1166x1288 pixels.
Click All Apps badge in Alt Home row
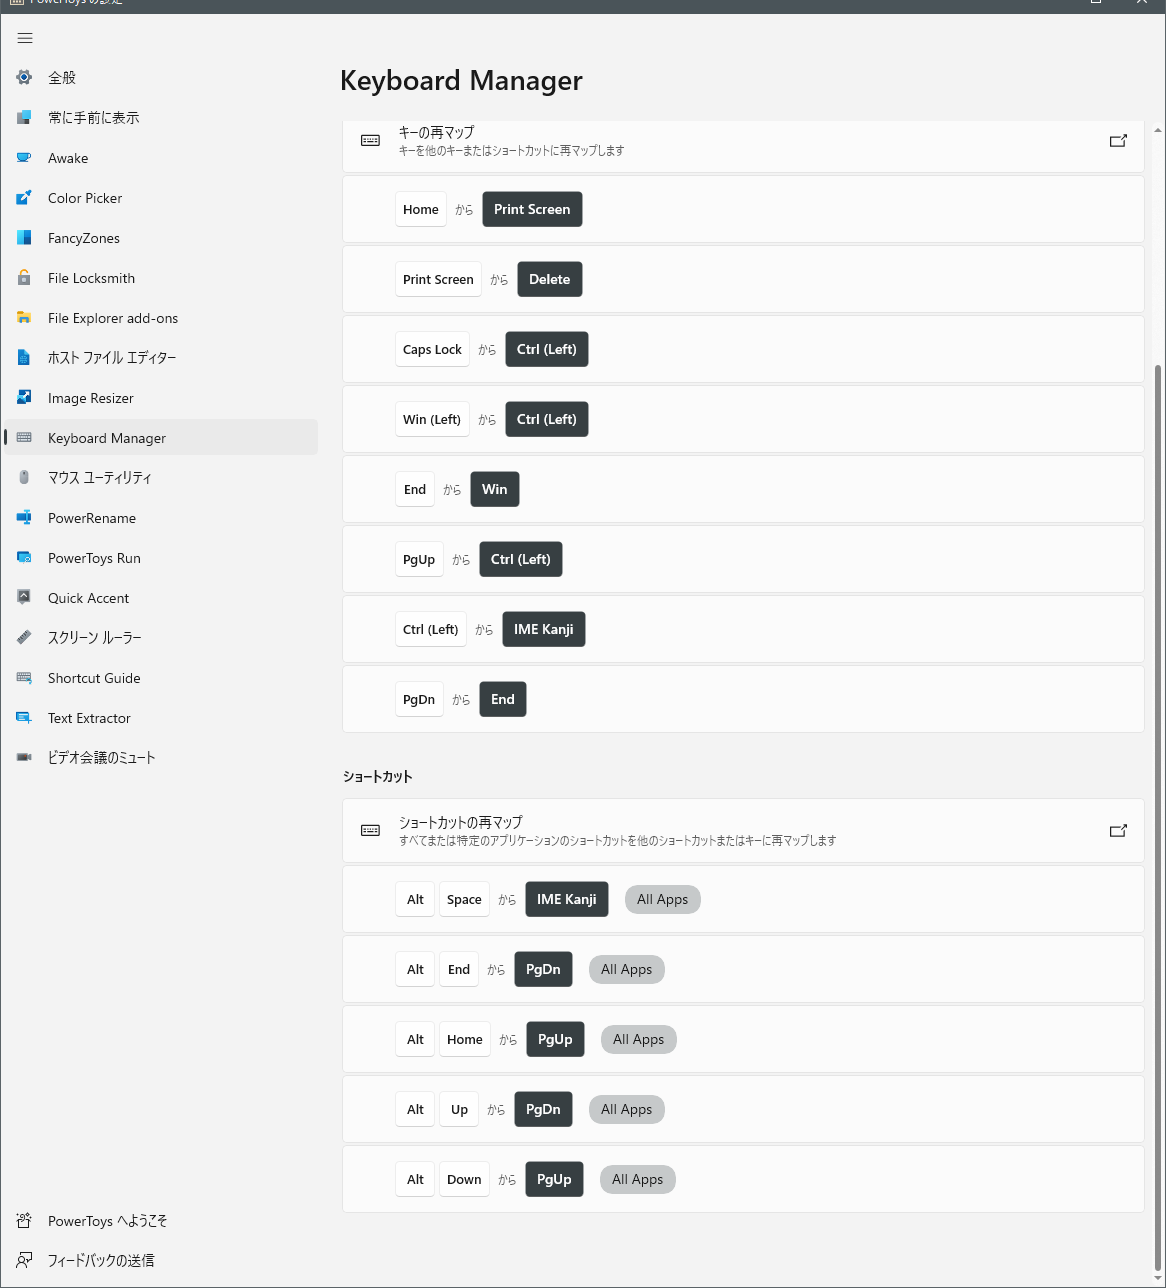tap(639, 1039)
